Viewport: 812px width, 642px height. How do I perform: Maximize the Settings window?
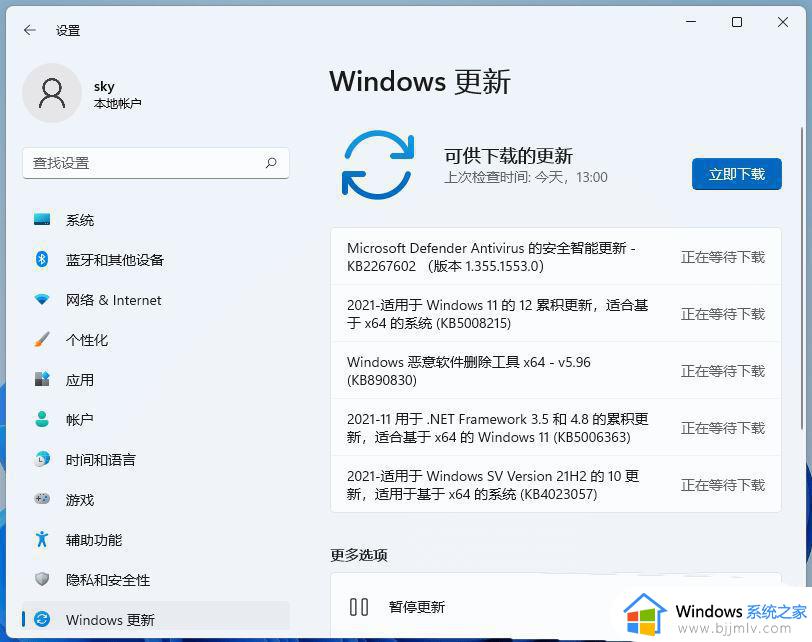tap(736, 22)
